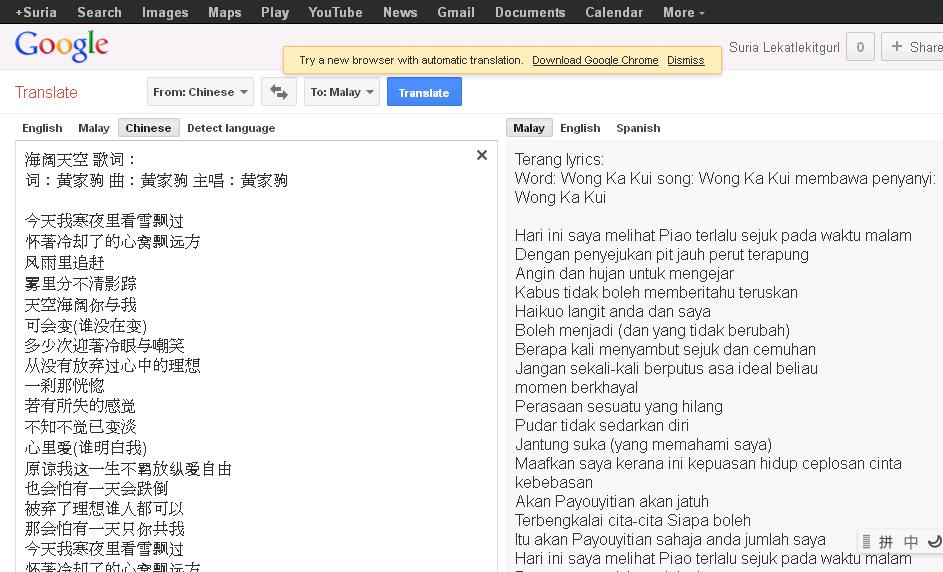Image resolution: width=943 pixels, height=572 pixels.
Task: Click the IME 中 Chinese mode icon
Action: click(x=911, y=542)
